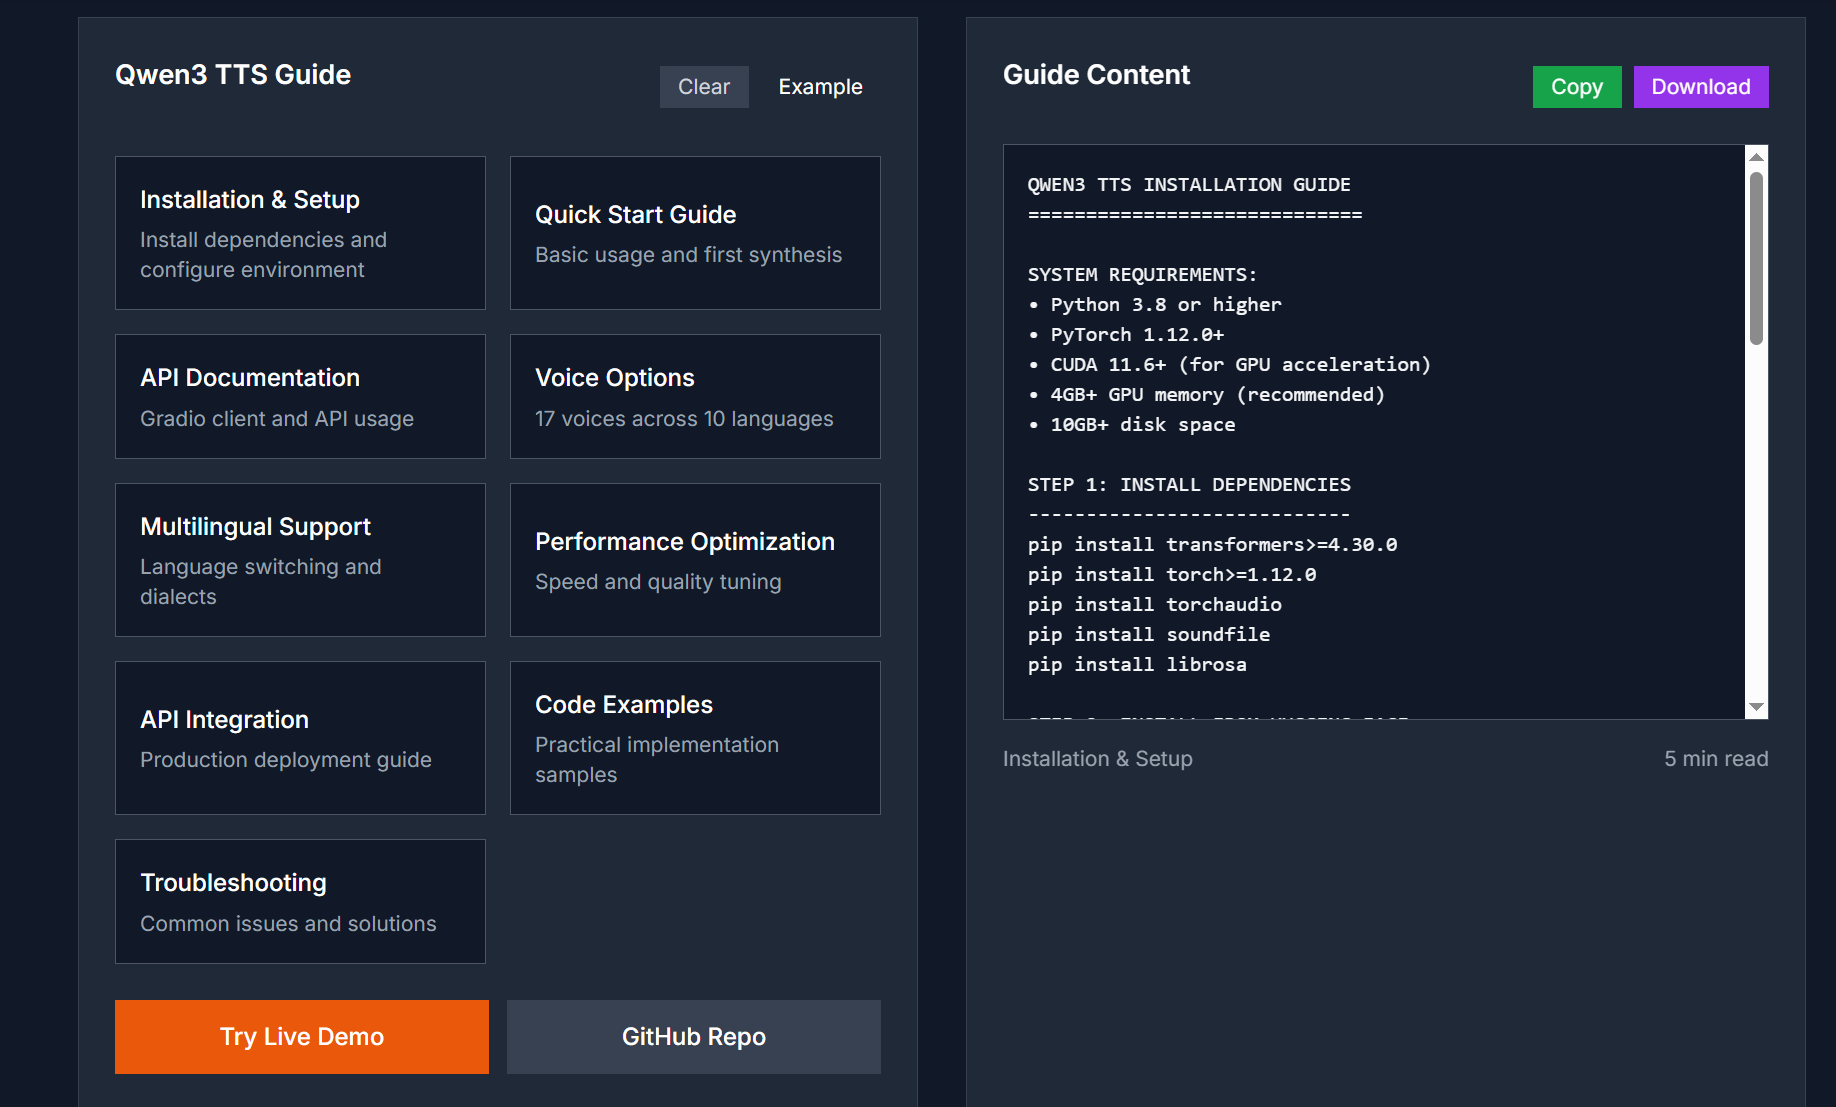The width and height of the screenshot is (1836, 1107).
Task: Select the API Documentation topic
Action: [300, 396]
